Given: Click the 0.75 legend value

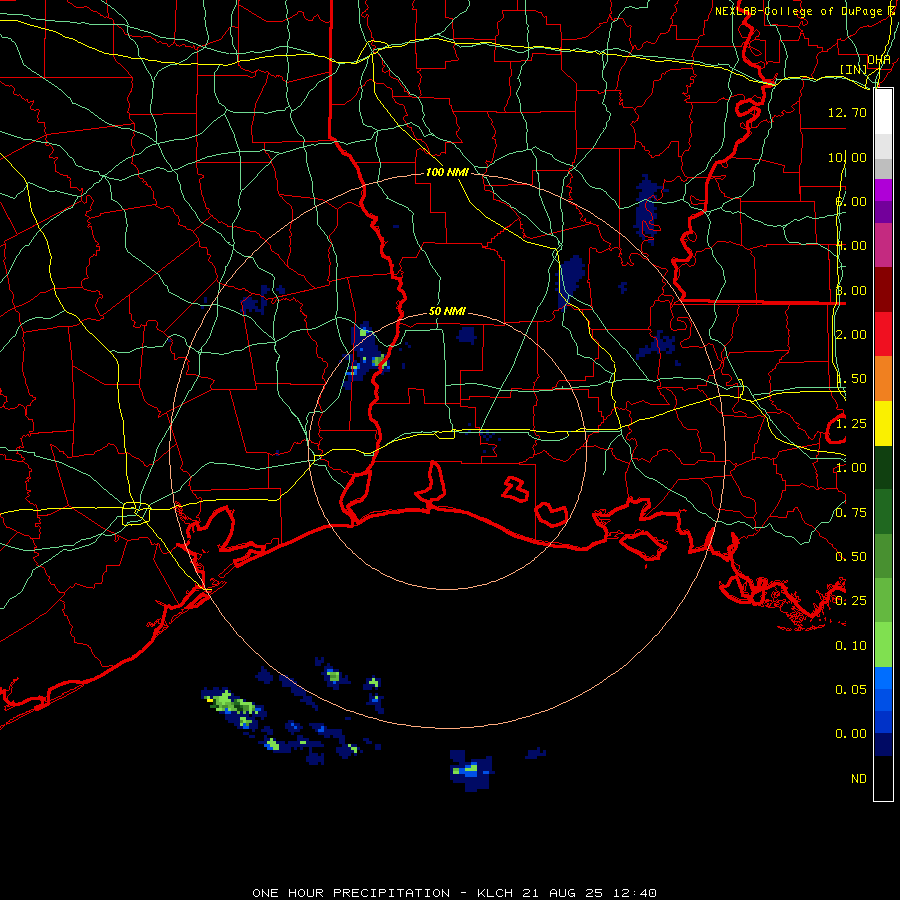Looking at the screenshot, I should pos(851,513).
